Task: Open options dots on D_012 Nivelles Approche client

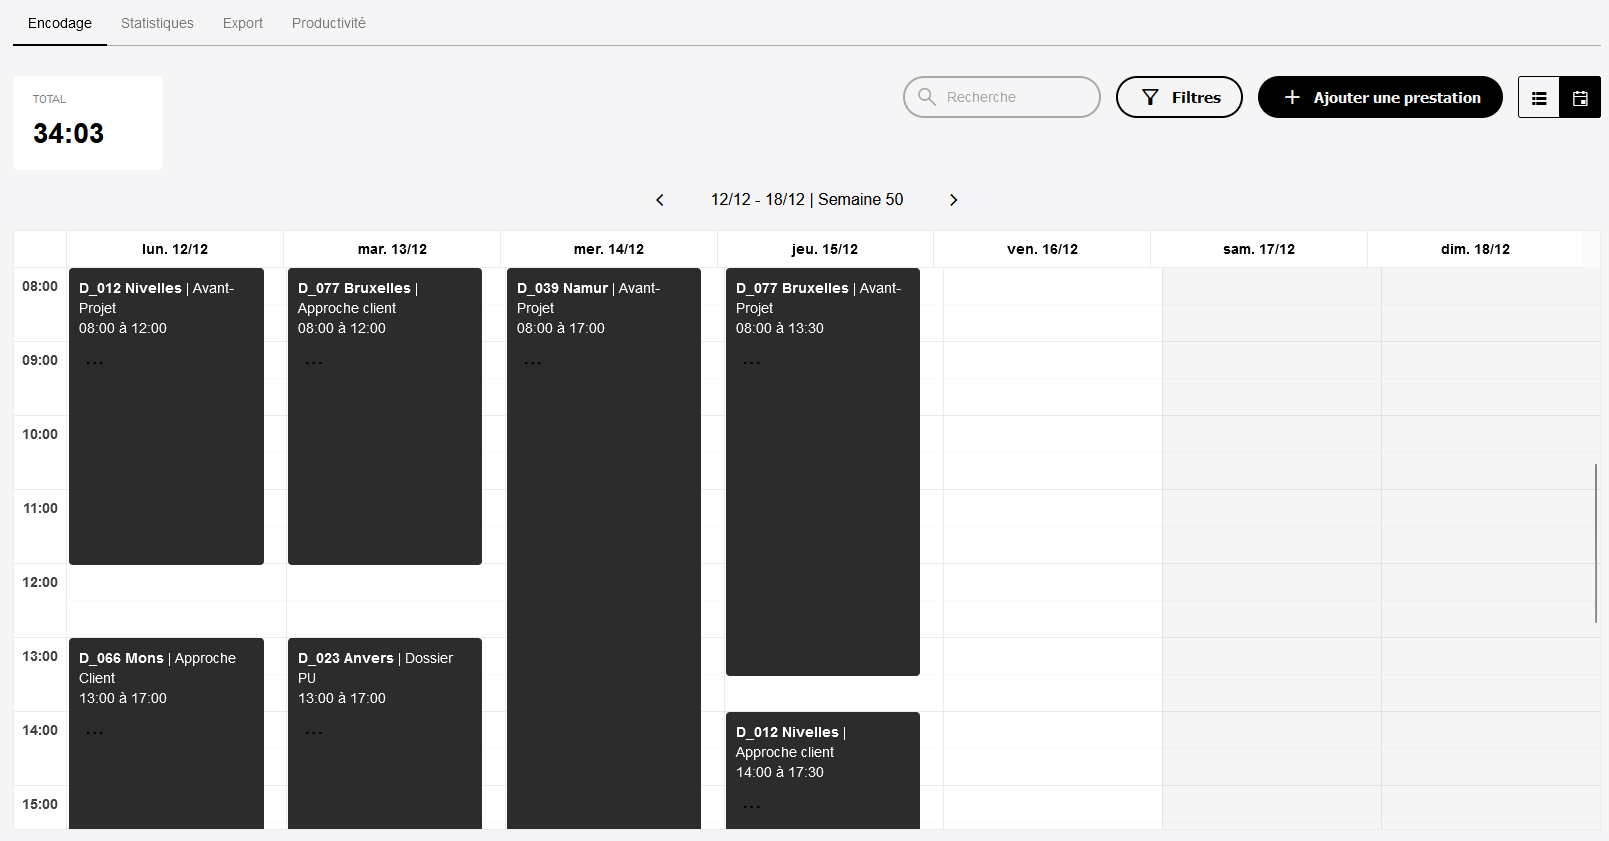Action: pyautogui.click(x=752, y=807)
